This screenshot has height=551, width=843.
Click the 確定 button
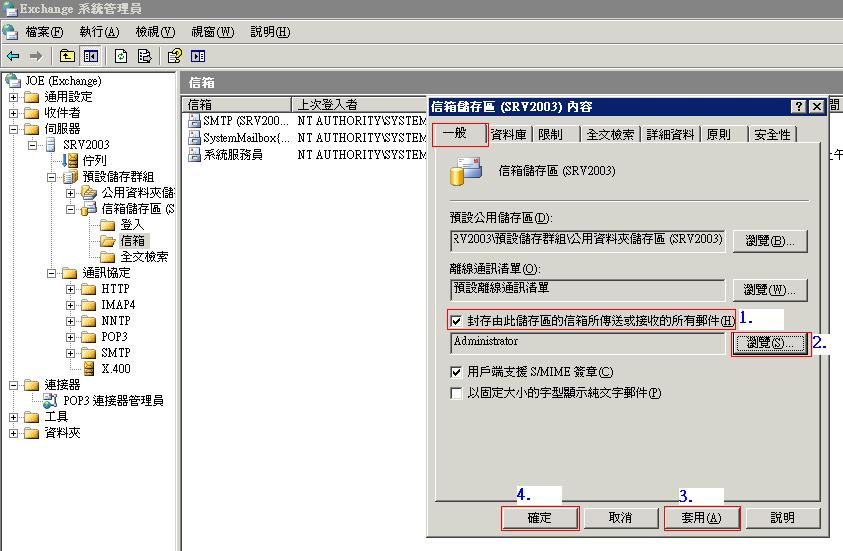click(540, 518)
